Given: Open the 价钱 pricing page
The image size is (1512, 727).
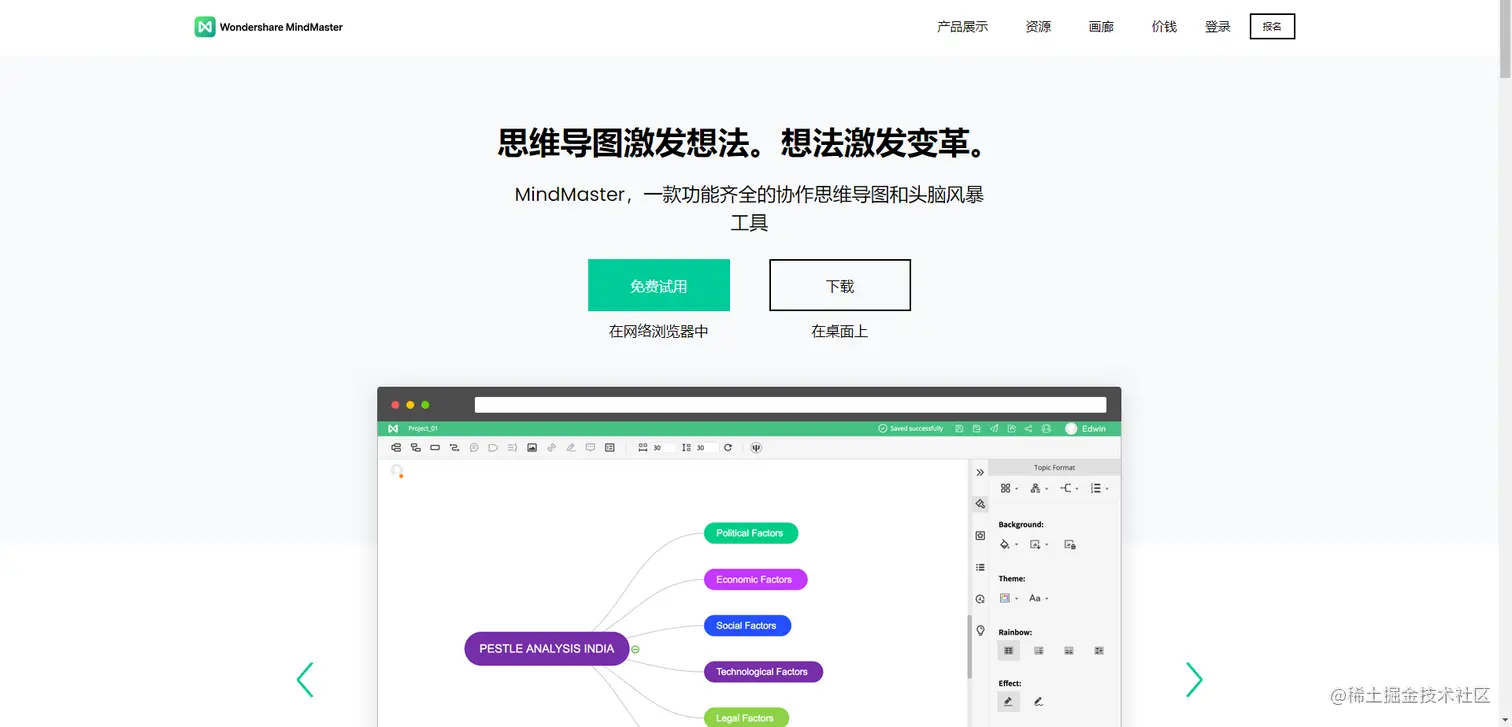Looking at the screenshot, I should tap(1164, 27).
